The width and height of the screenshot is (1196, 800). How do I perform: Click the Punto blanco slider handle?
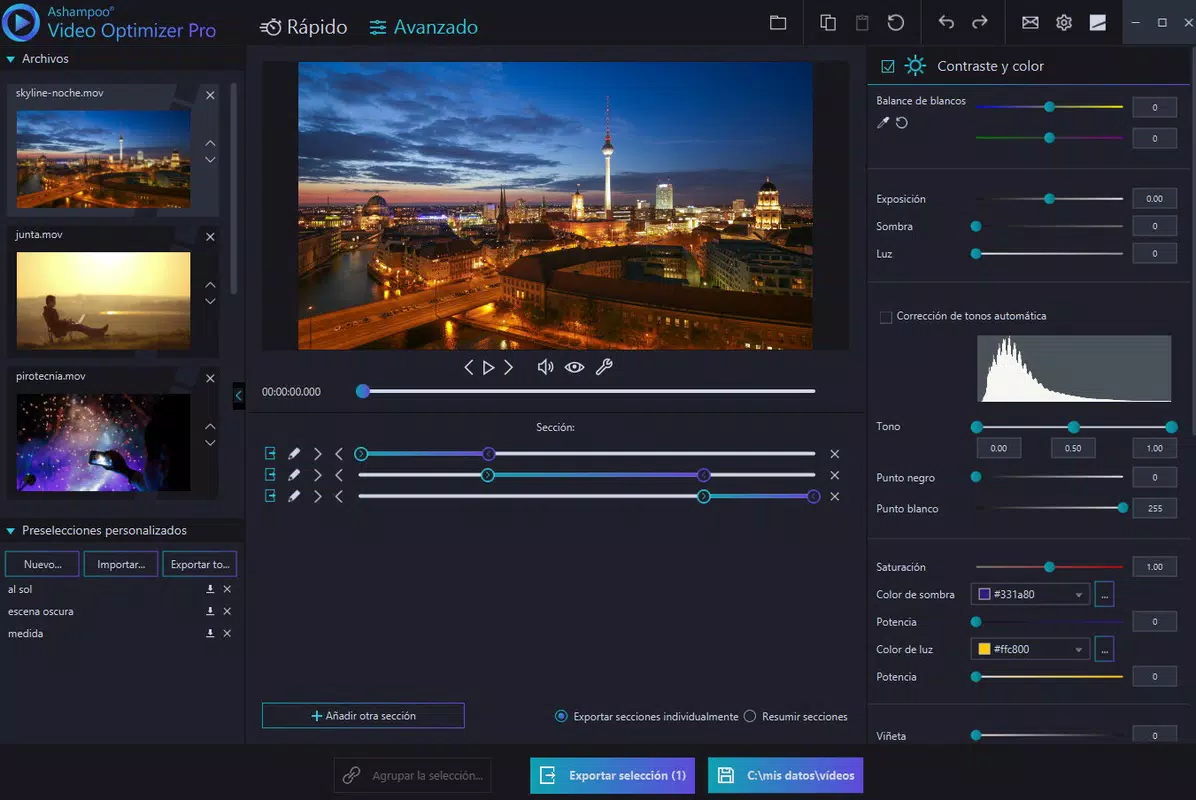(1123, 508)
